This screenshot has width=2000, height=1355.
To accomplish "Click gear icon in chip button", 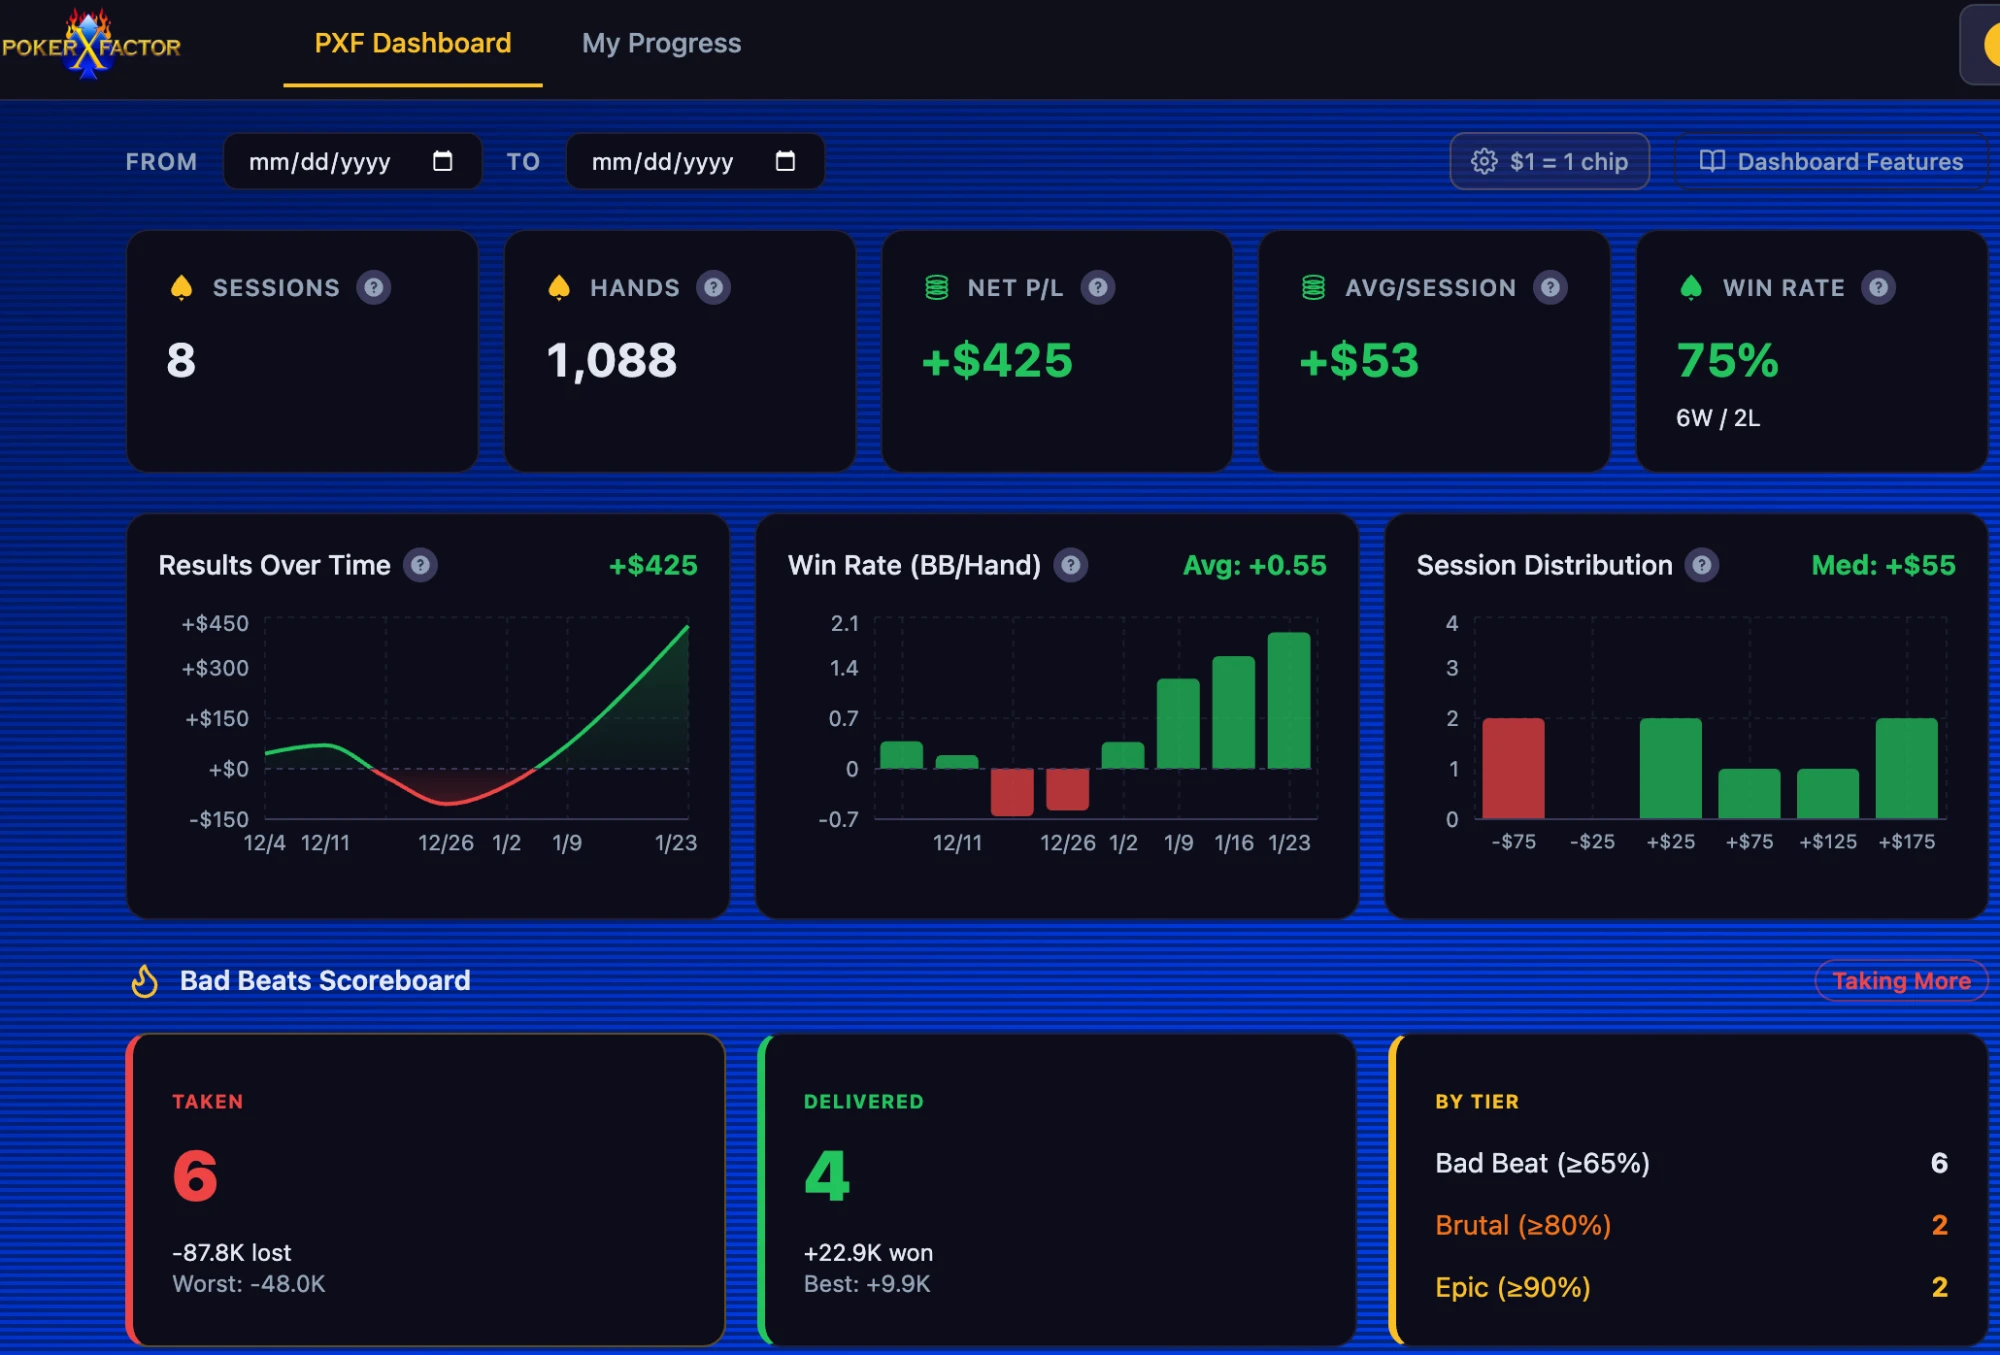I will coord(1484,161).
